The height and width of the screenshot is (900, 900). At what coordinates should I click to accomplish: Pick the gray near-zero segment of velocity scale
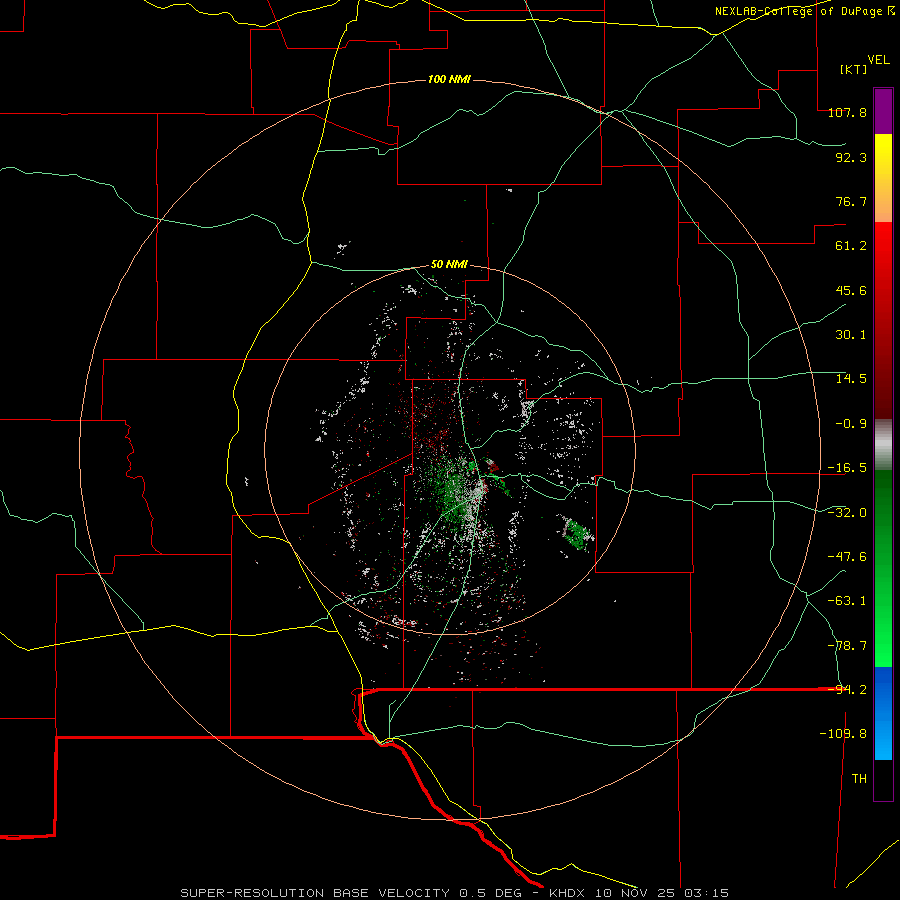(883, 445)
